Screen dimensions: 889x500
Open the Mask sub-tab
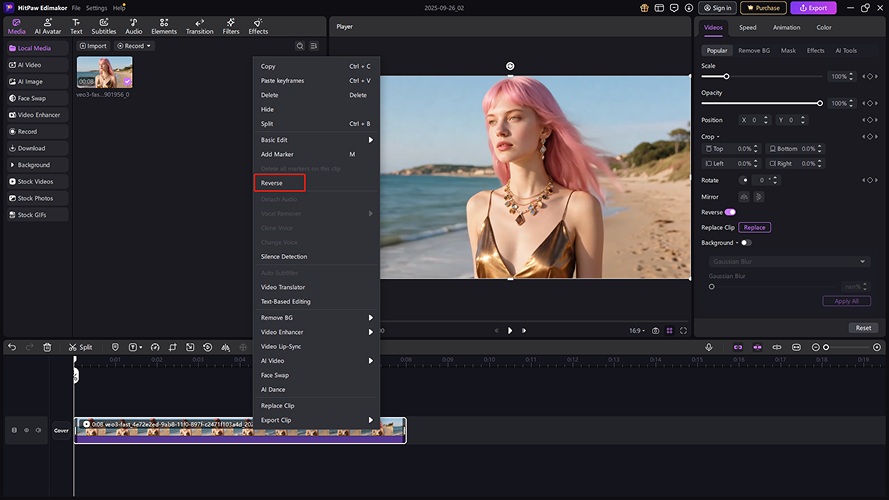tap(788, 50)
